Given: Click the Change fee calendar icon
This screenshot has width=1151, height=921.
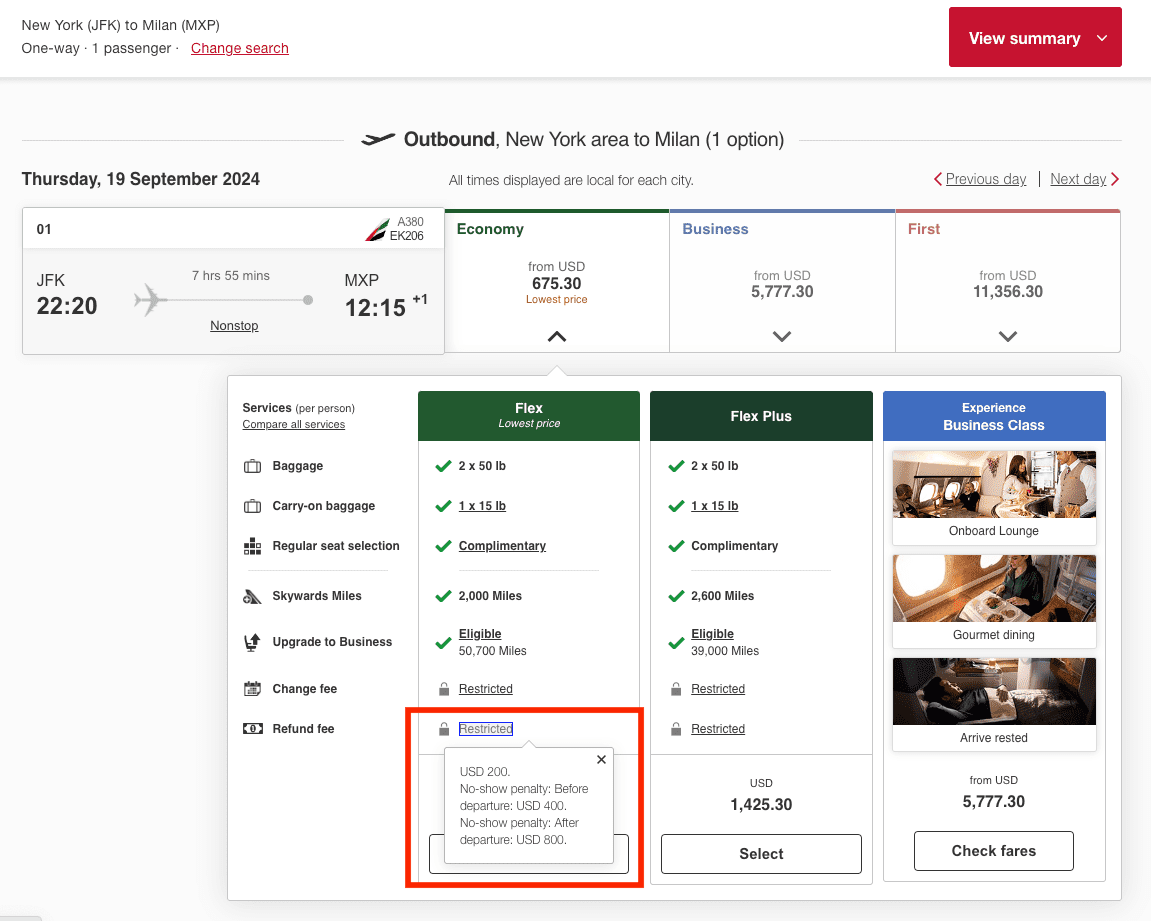Looking at the screenshot, I should pyautogui.click(x=252, y=689).
